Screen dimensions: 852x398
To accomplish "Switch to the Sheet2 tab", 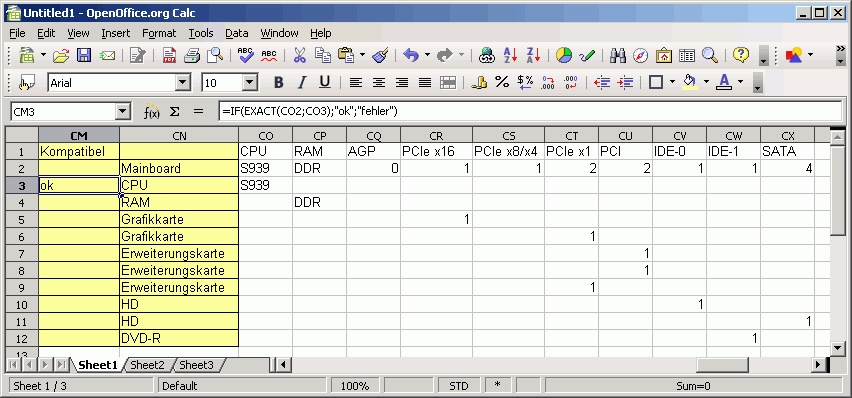I will pos(147,365).
